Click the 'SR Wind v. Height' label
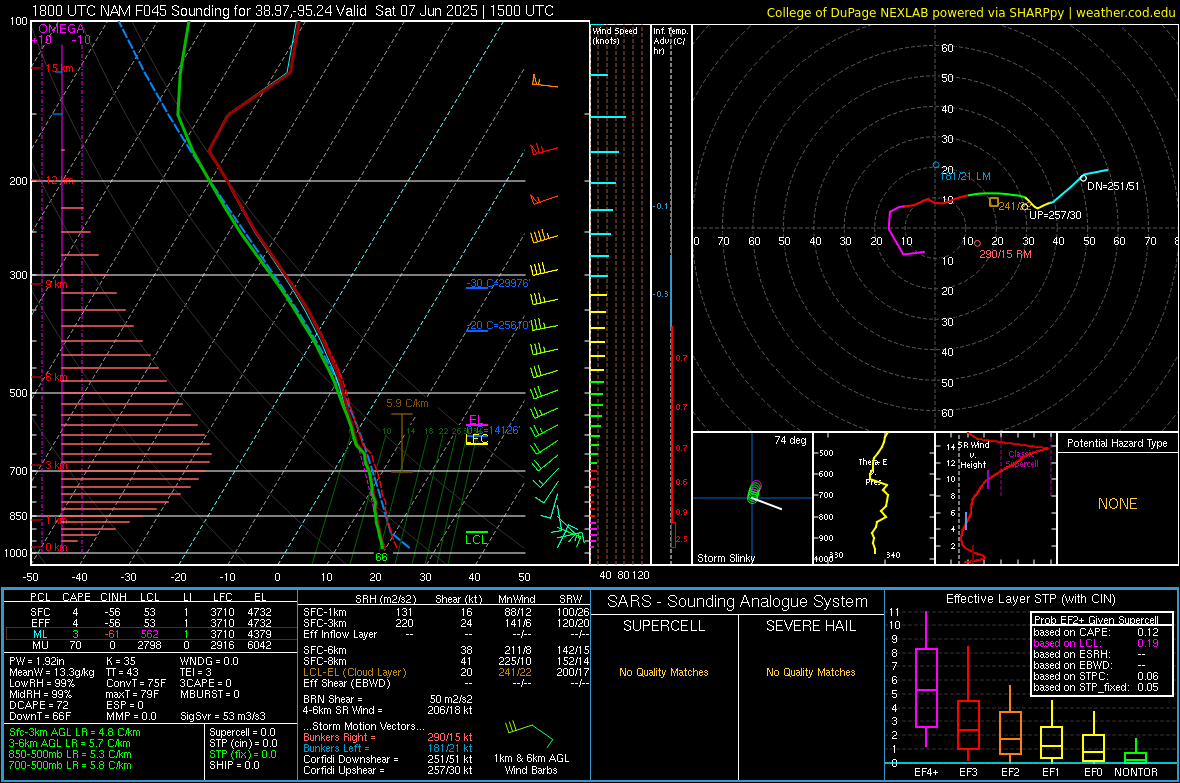Image resolution: width=1180 pixels, height=783 pixels. click(973, 455)
